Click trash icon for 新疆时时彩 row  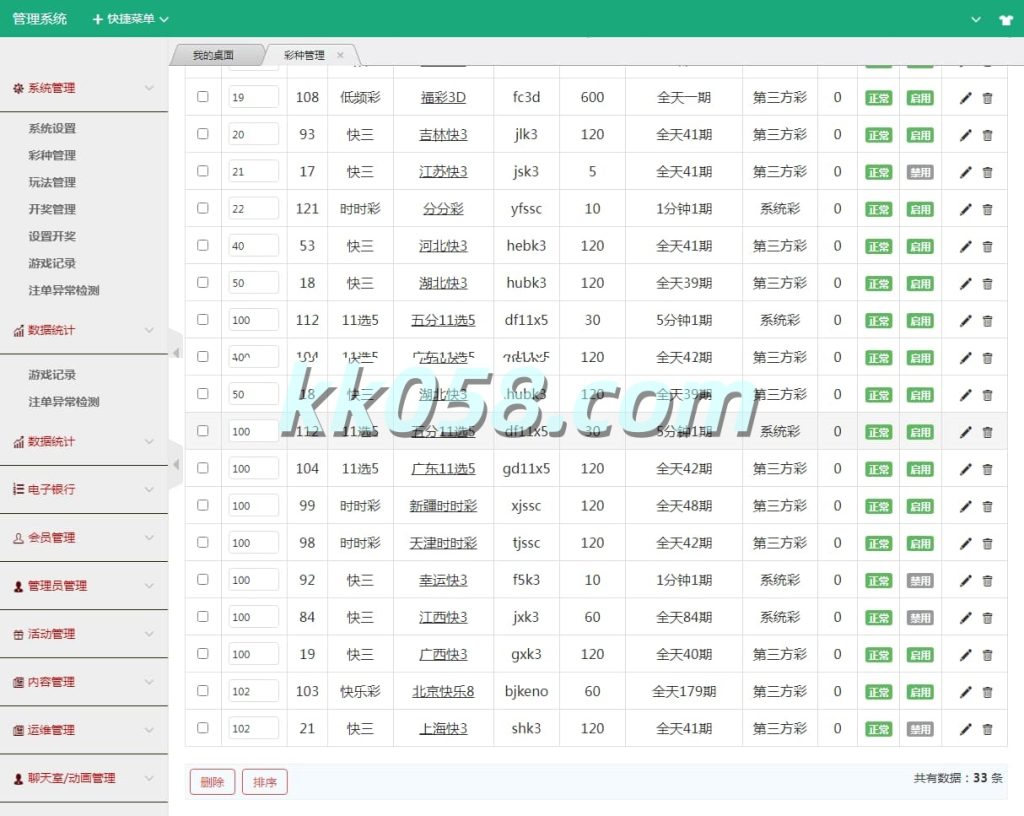click(x=988, y=506)
